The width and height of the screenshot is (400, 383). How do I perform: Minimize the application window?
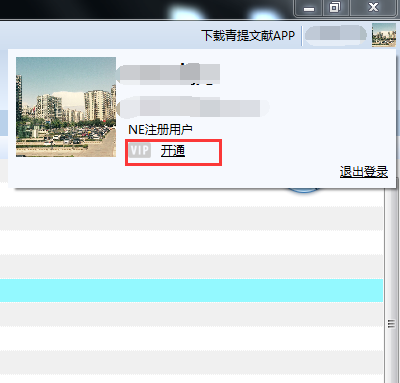click(x=308, y=8)
